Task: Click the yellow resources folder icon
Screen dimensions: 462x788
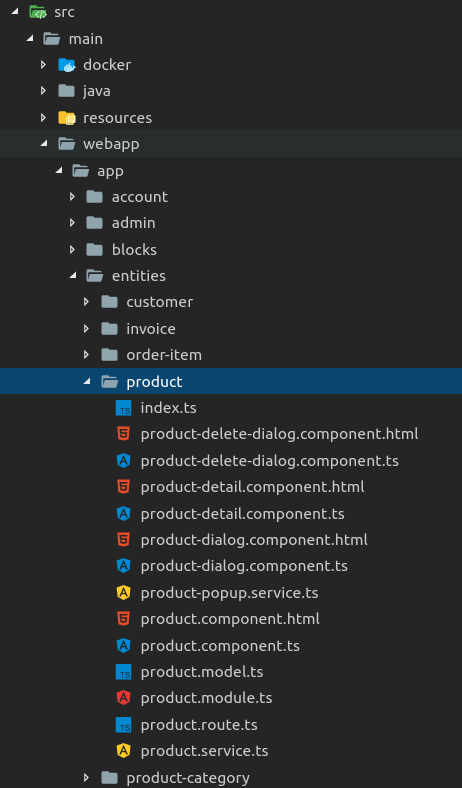Action: 66,118
